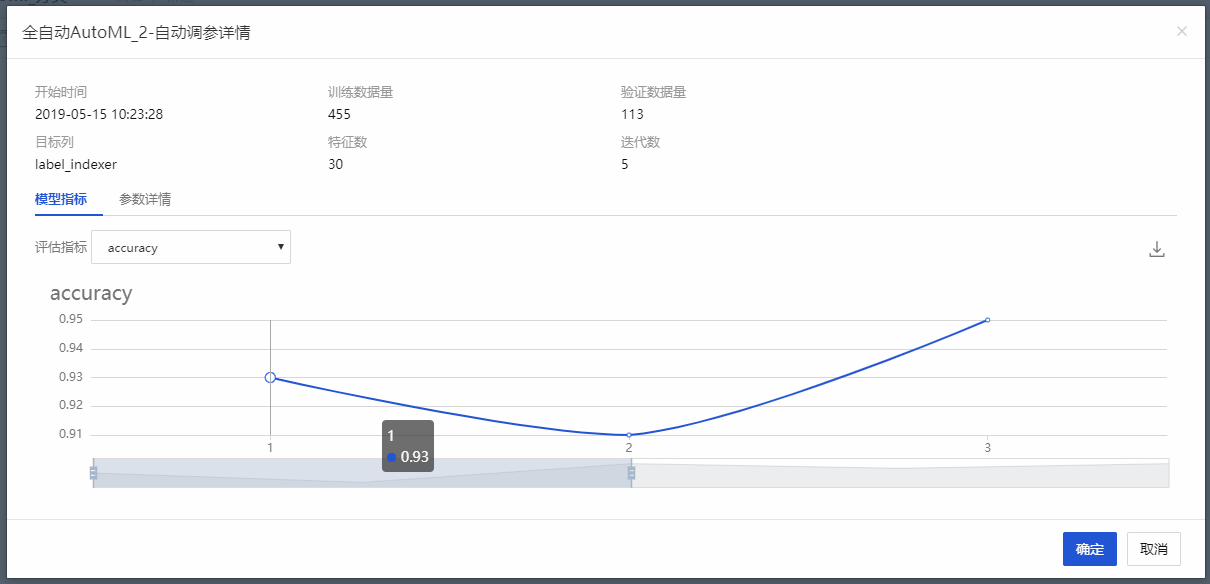
Task: Click the start time value 2019-05-15 10:23:28
Action: (99, 114)
